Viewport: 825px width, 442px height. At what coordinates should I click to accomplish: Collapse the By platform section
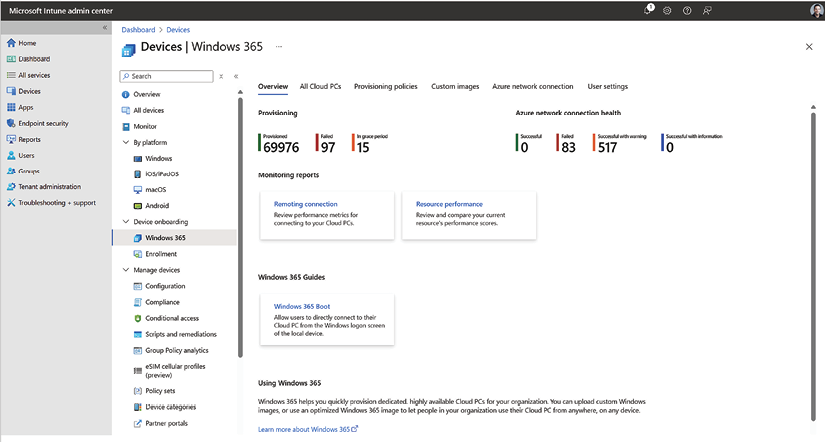click(126, 142)
